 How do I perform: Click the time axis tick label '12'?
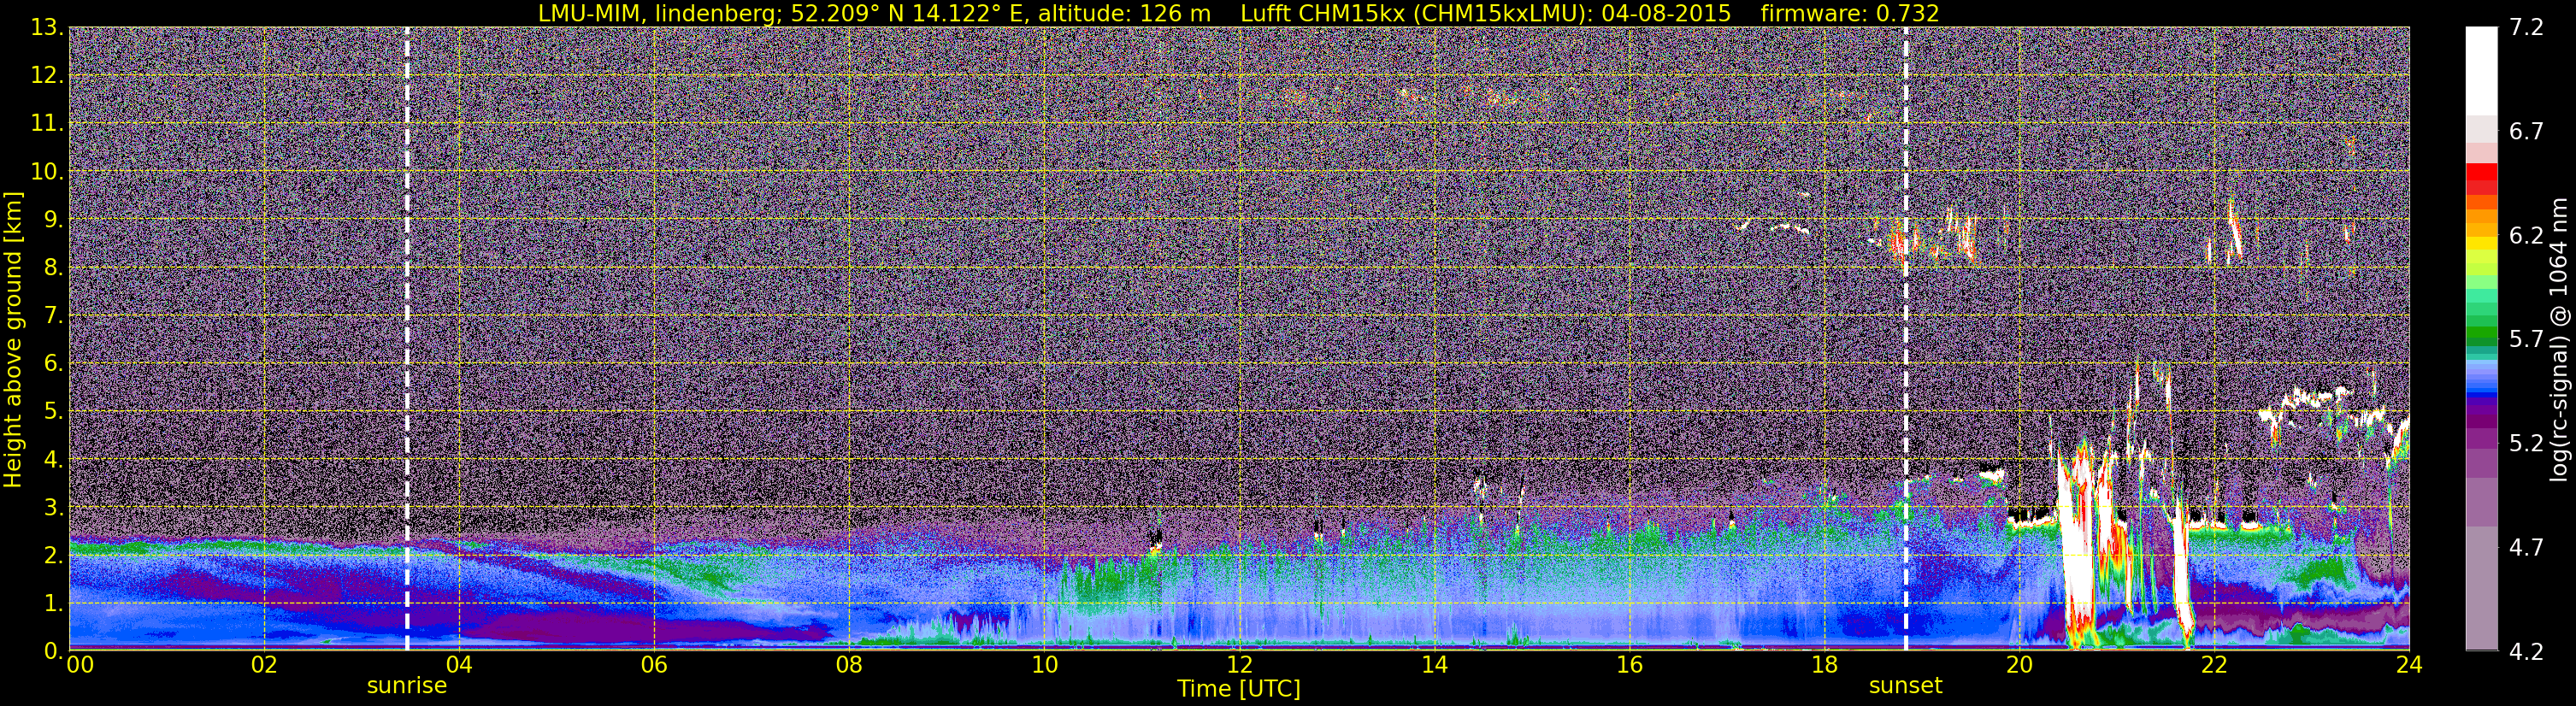tap(1239, 665)
